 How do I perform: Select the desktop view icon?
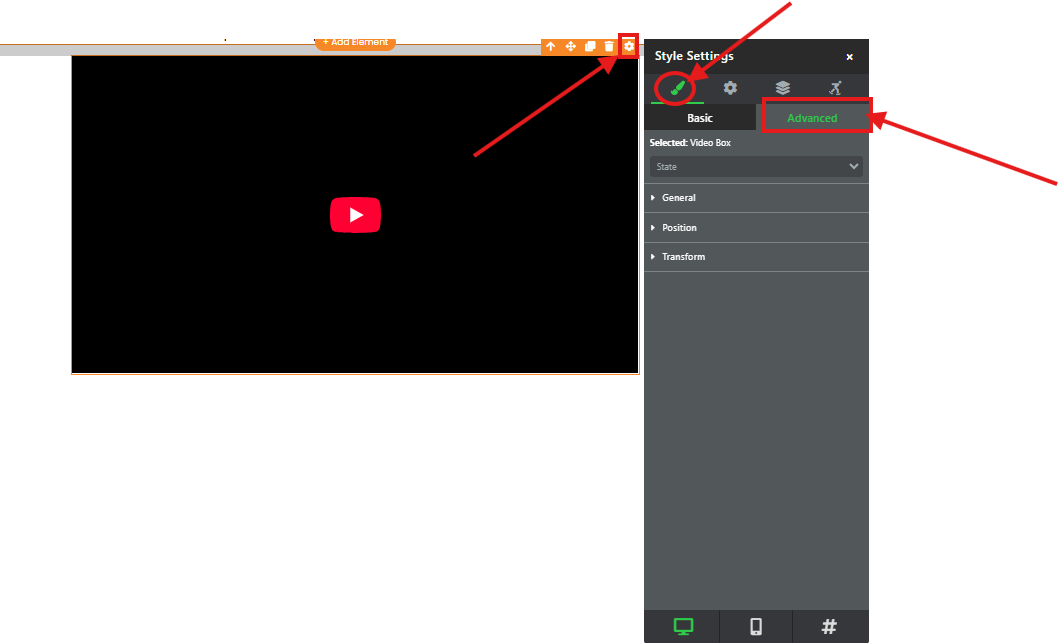point(683,627)
